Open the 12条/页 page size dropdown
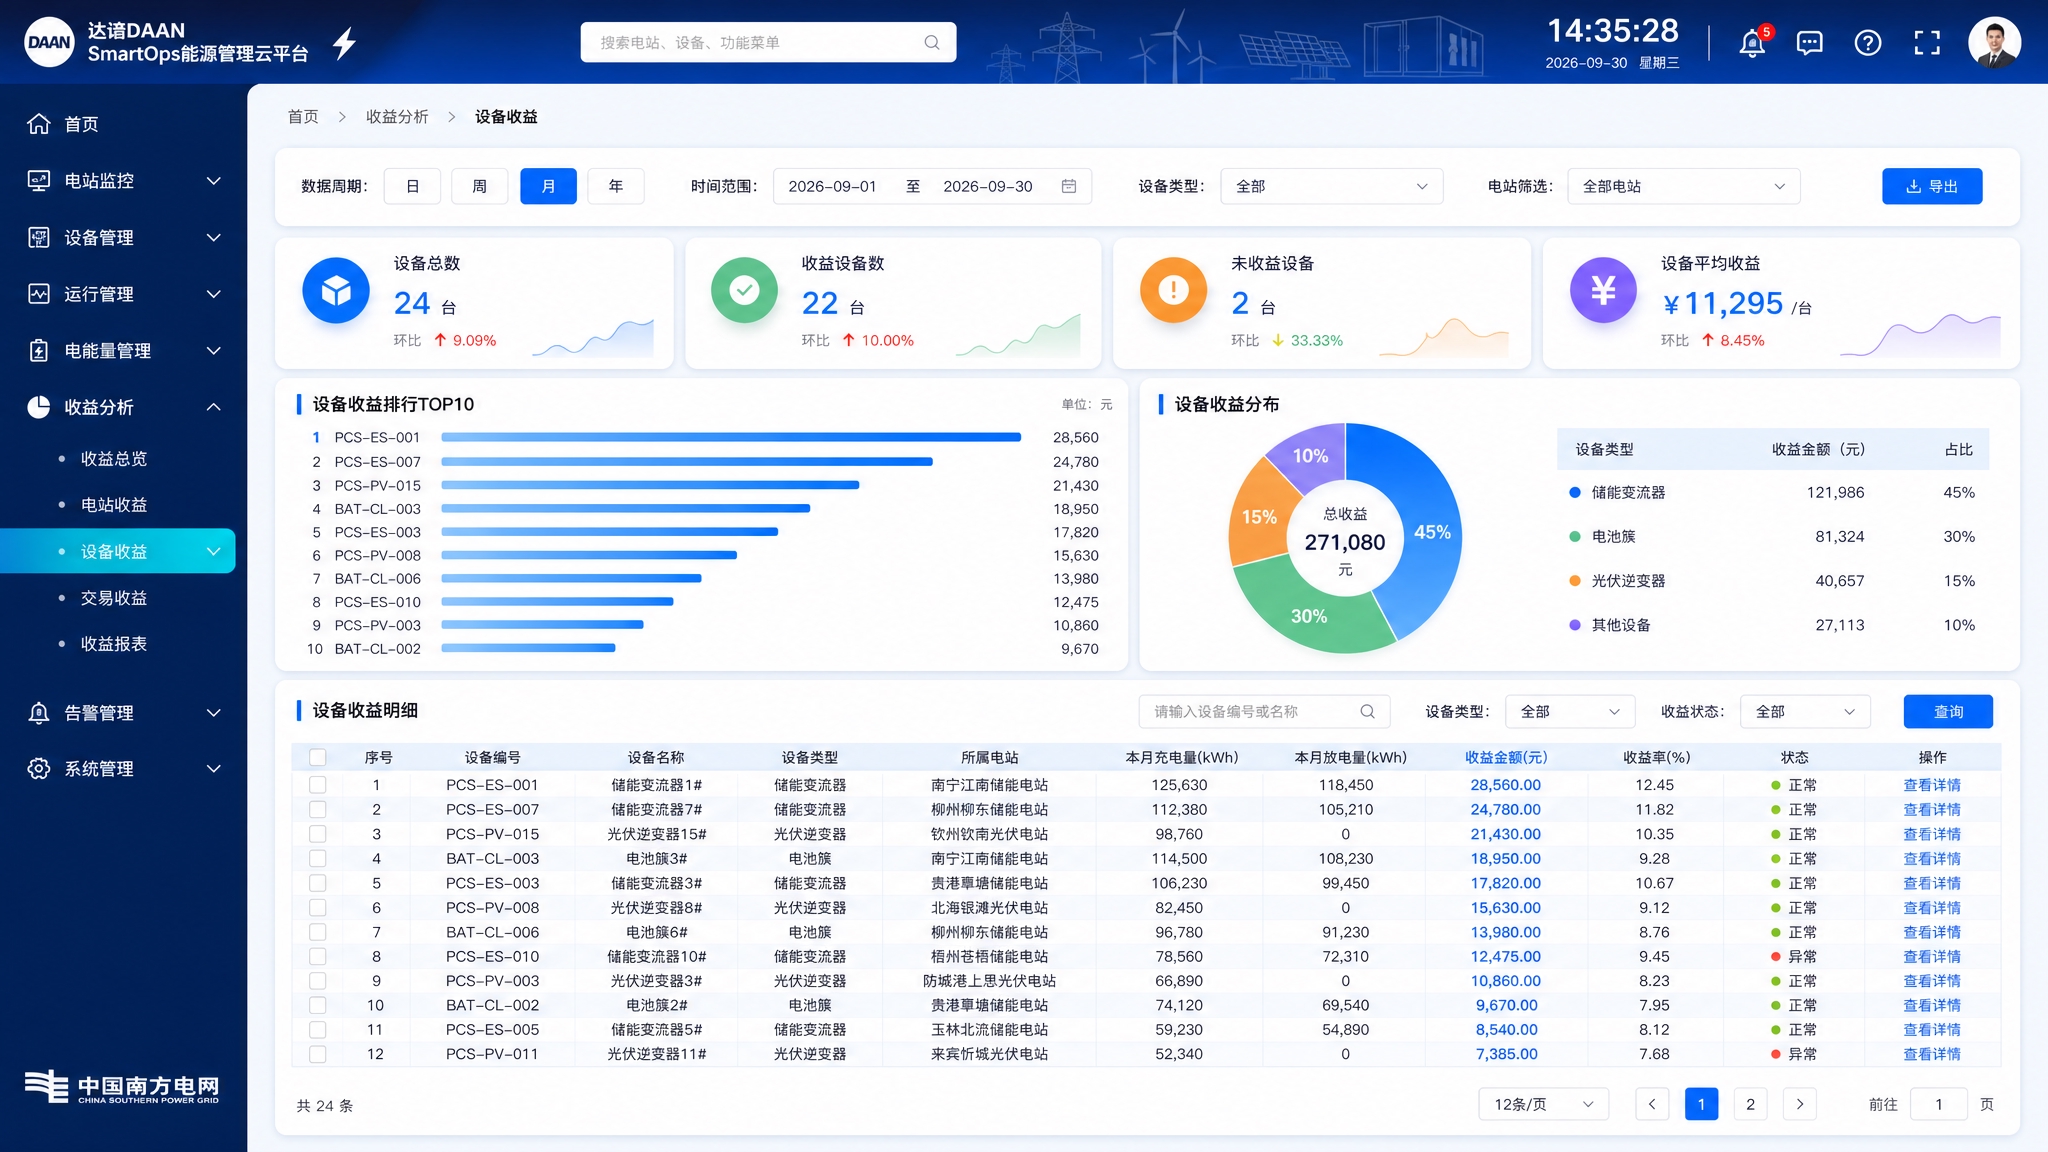The height and width of the screenshot is (1152, 2048). click(1543, 1104)
